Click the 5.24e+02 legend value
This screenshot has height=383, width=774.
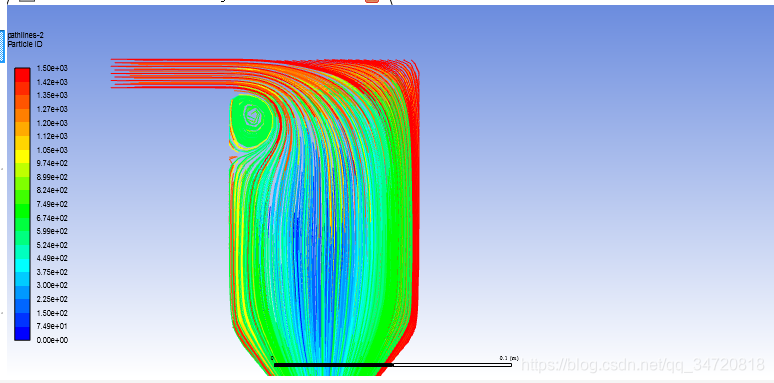(52, 245)
